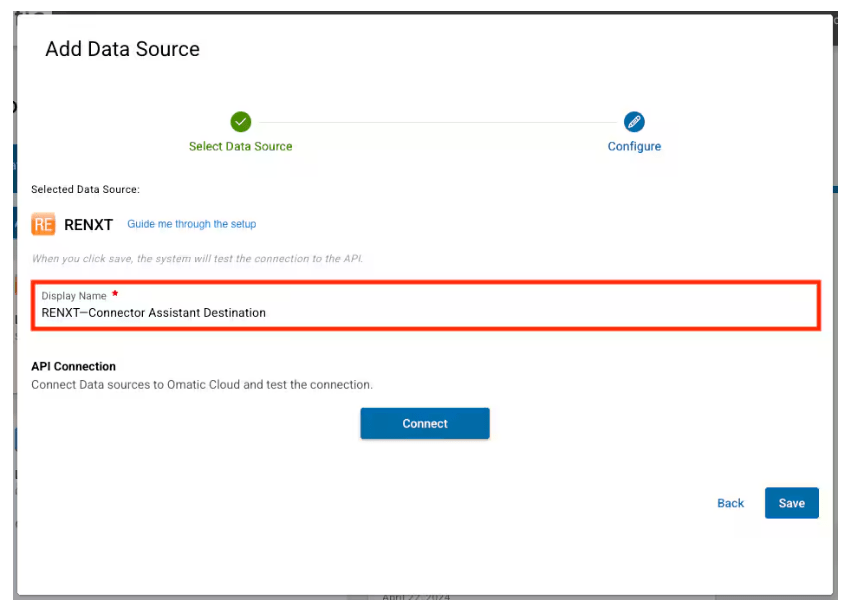Select the 'Select Data Source' step label

pos(240,146)
